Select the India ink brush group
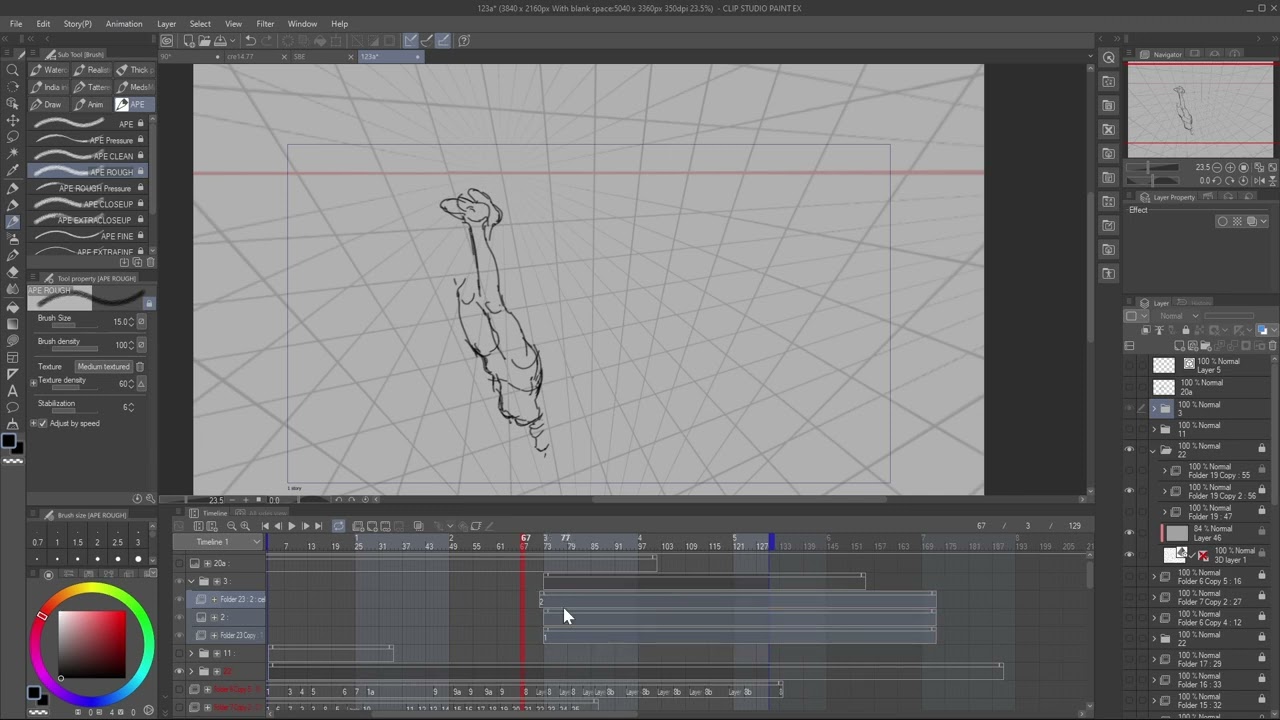The height and width of the screenshot is (720, 1280). [x=48, y=87]
